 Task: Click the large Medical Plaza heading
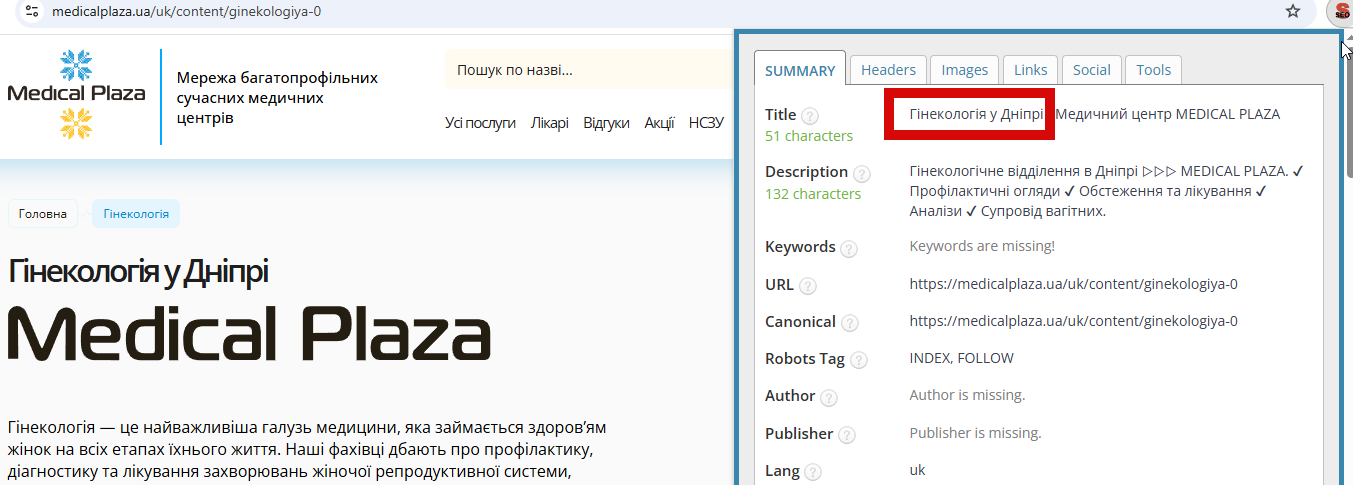249,335
